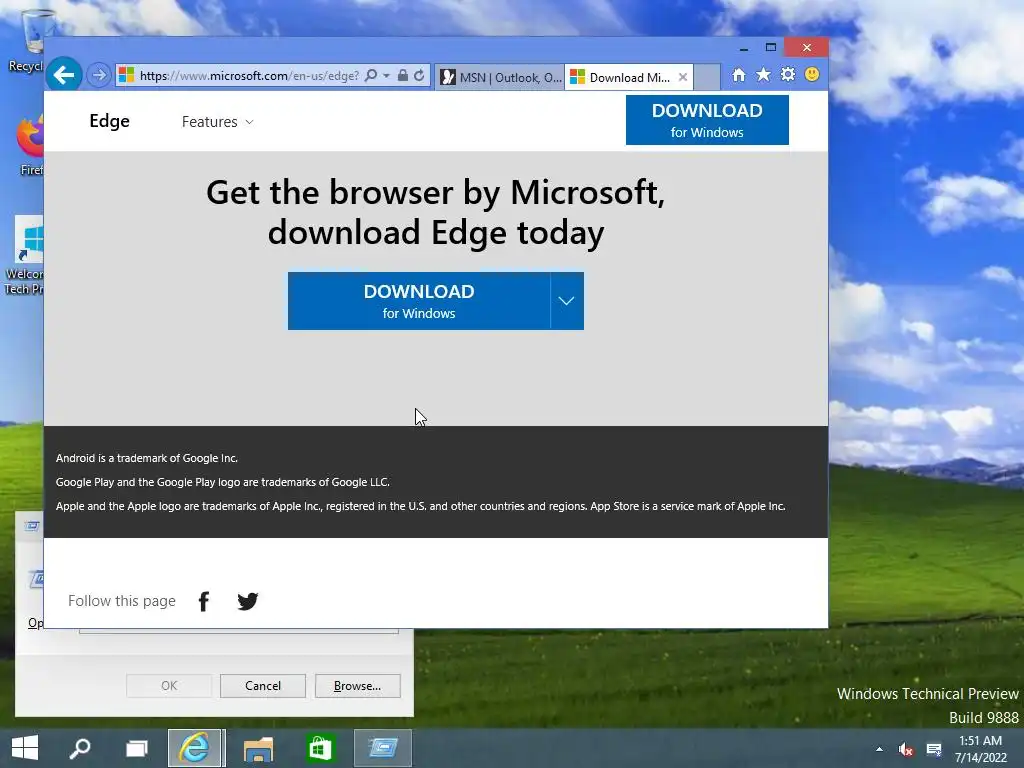Open Task View on the taskbar
The image size is (1024, 768).
(x=137, y=748)
